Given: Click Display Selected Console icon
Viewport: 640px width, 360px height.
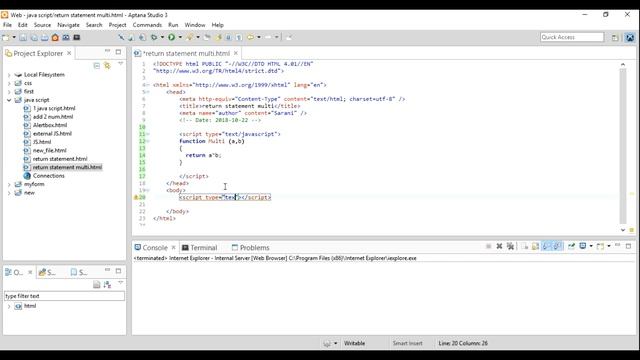Looking at the screenshot, I should tap(583, 246).
